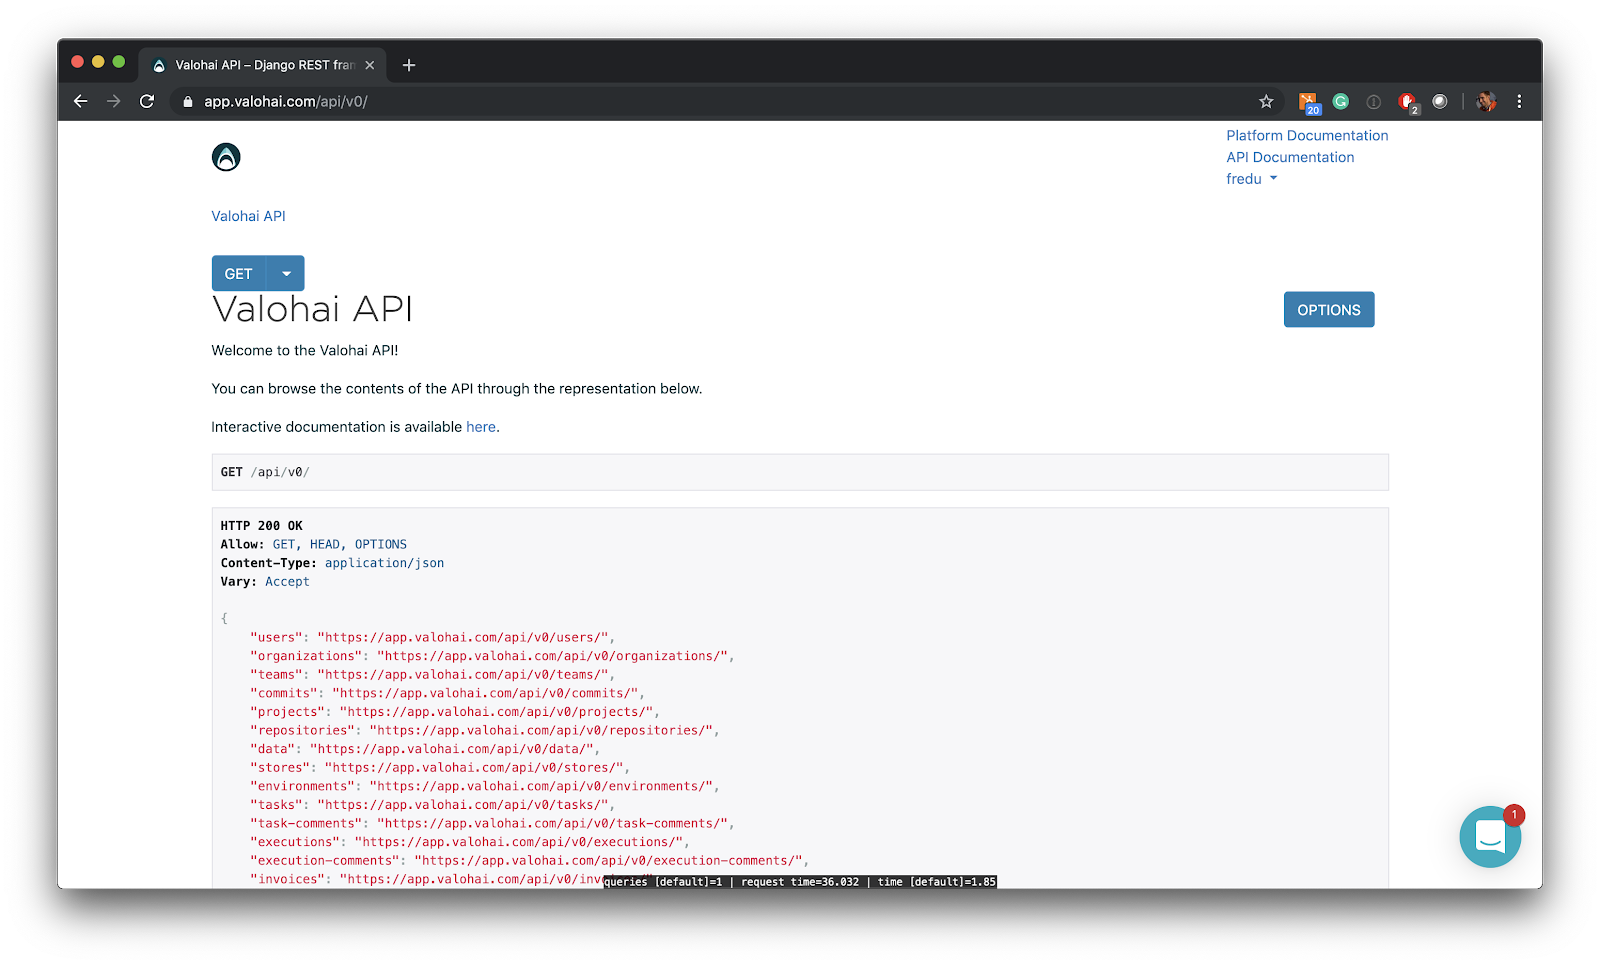Open the orange extension showing badge 20
Screen dimensions: 1600x965
click(x=1309, y=102)
